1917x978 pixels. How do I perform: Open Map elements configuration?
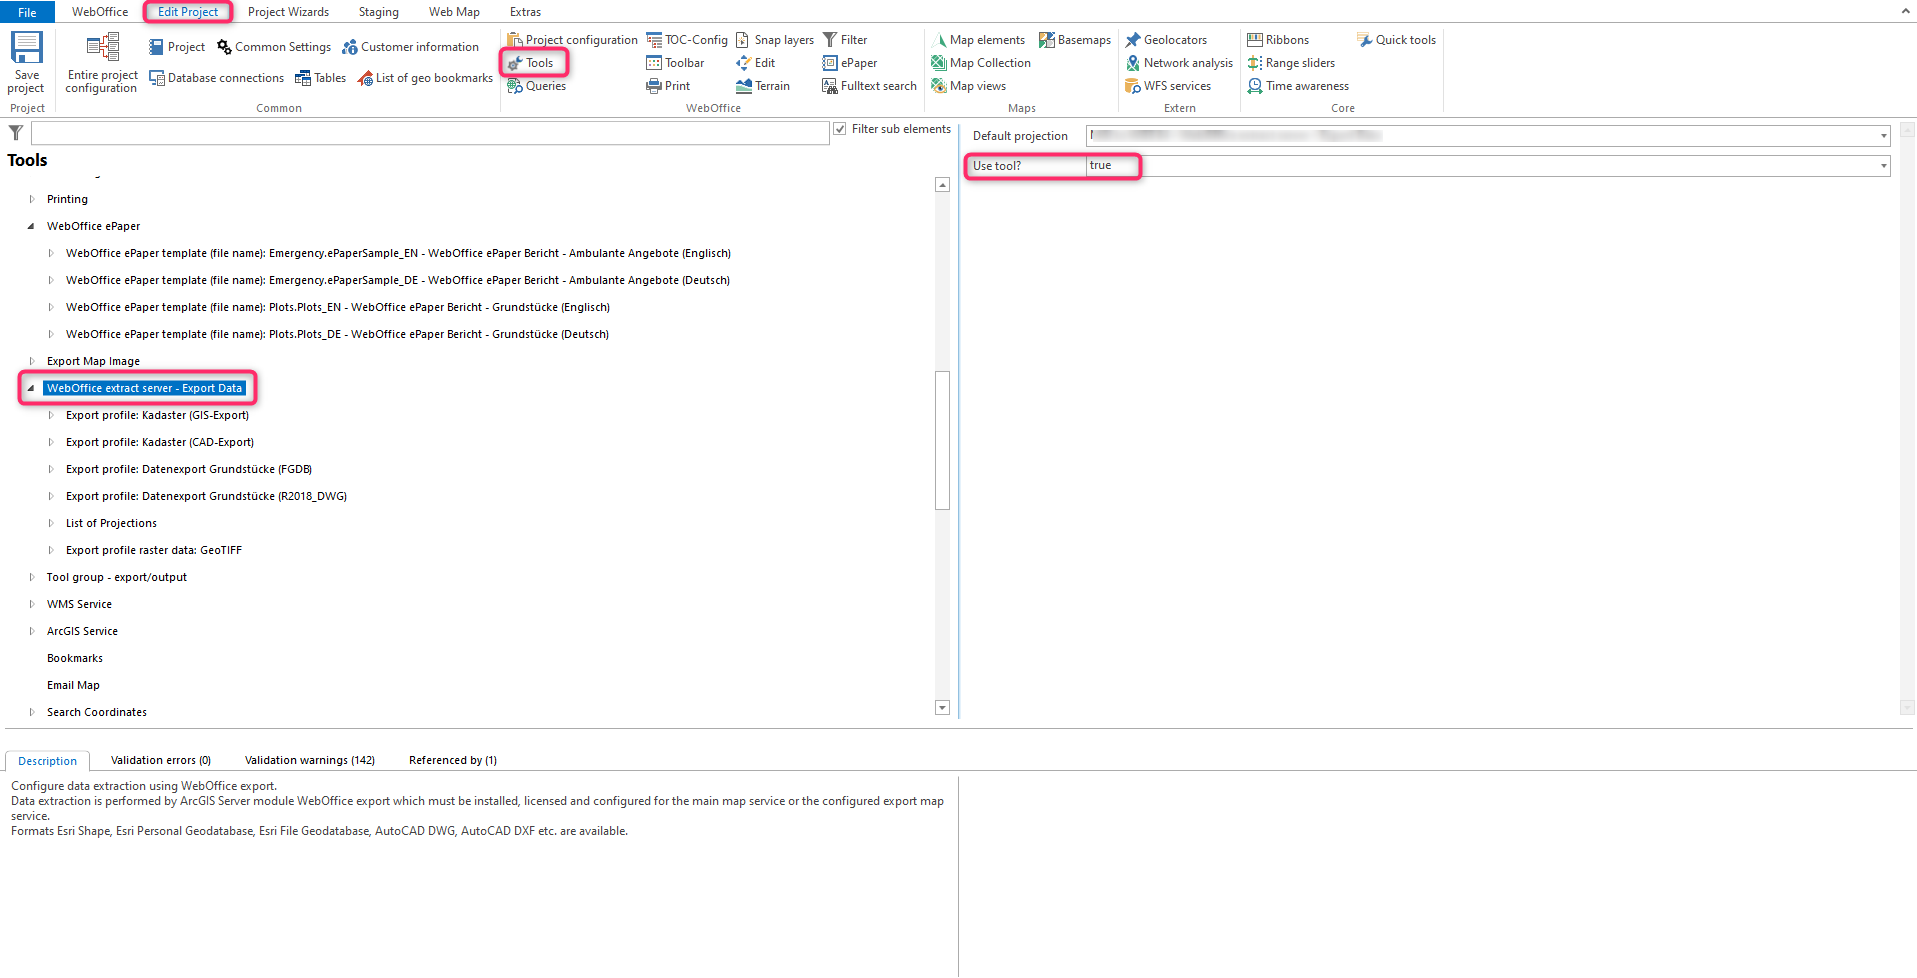[979, 40]
